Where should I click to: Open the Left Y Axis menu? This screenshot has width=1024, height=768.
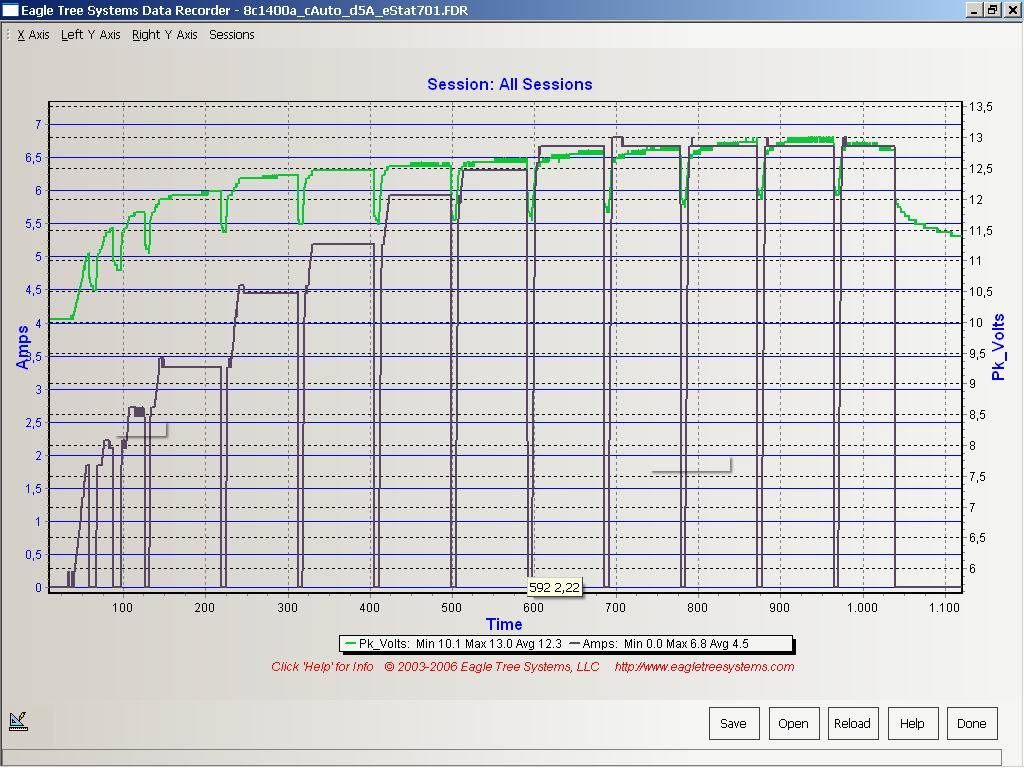pyautogui.click(x=90, y=35)
